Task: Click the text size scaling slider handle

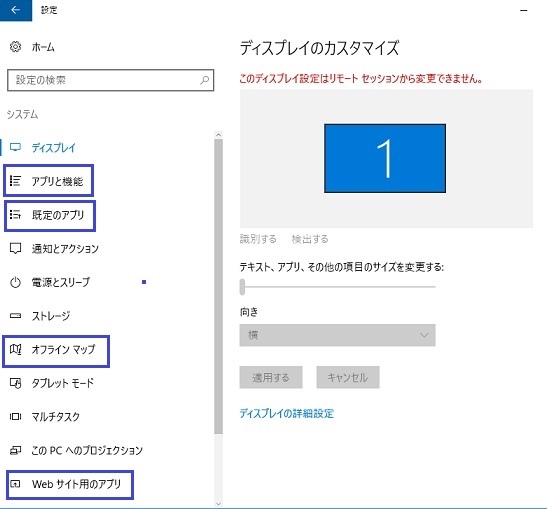Action: point(242,287)
